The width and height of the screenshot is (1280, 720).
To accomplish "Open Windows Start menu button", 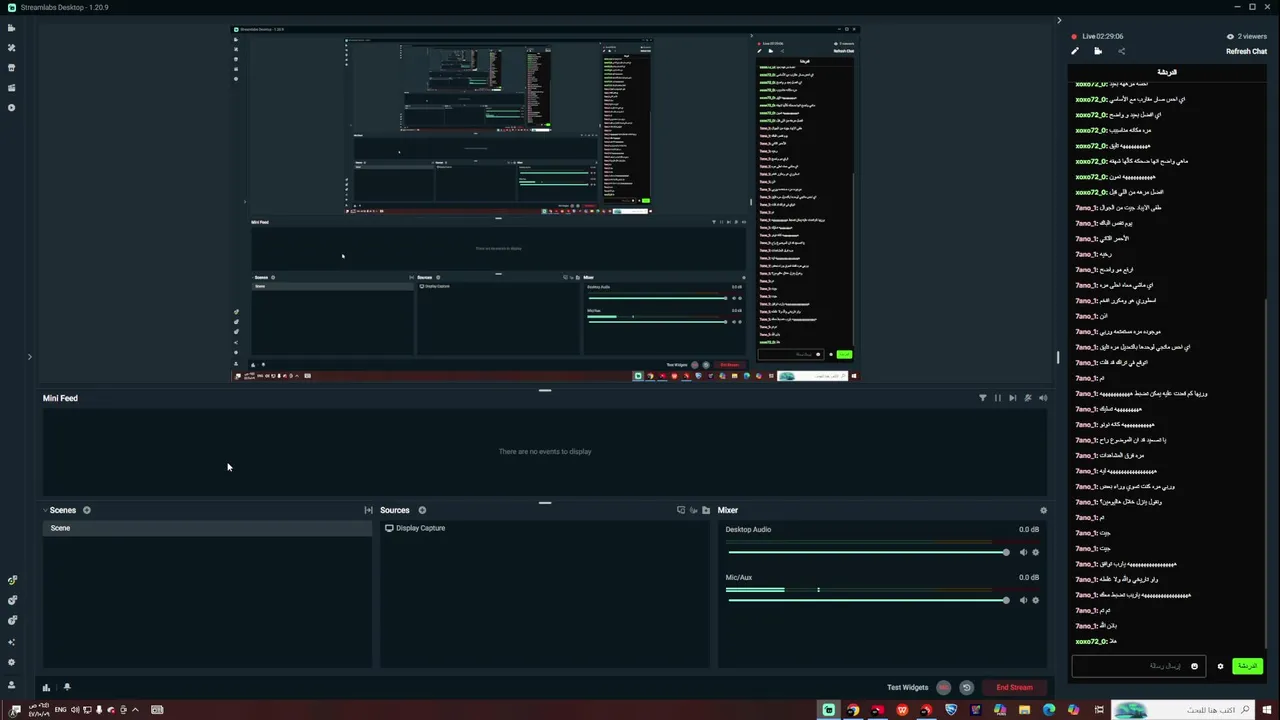I will click(1267, 710).
